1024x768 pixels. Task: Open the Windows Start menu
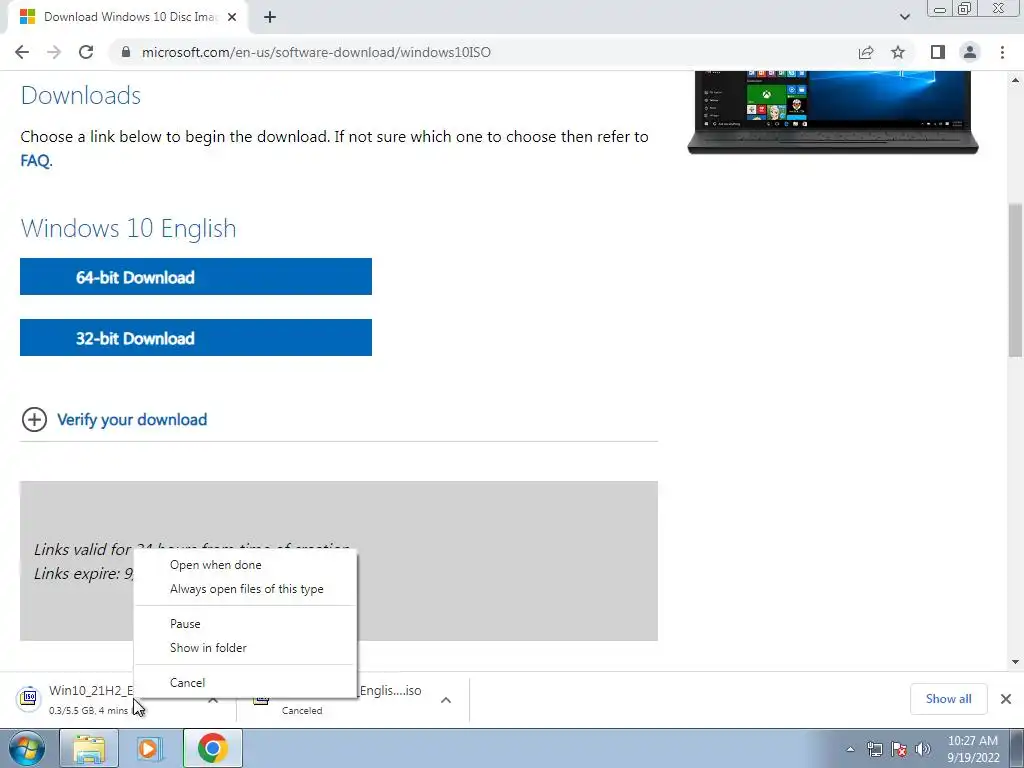tap(26, 748)
